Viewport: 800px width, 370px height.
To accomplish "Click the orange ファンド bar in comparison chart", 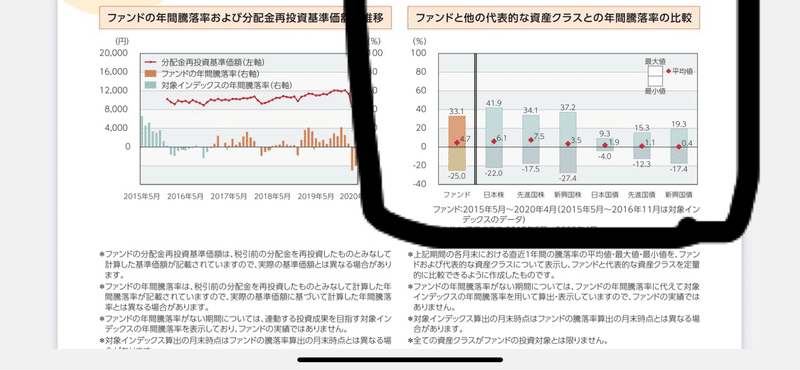I will (x=457, y=143).
